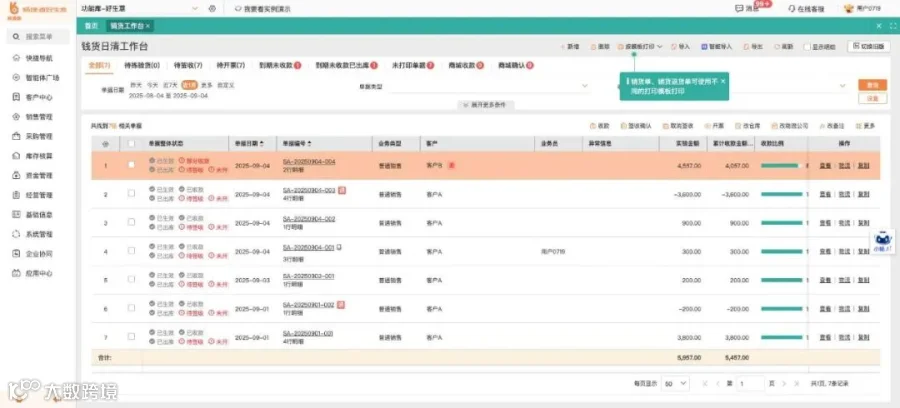Check the box for row SA-20250901-002
The height and width of the screenshot is (408, 900).
(x=131, y=308)
